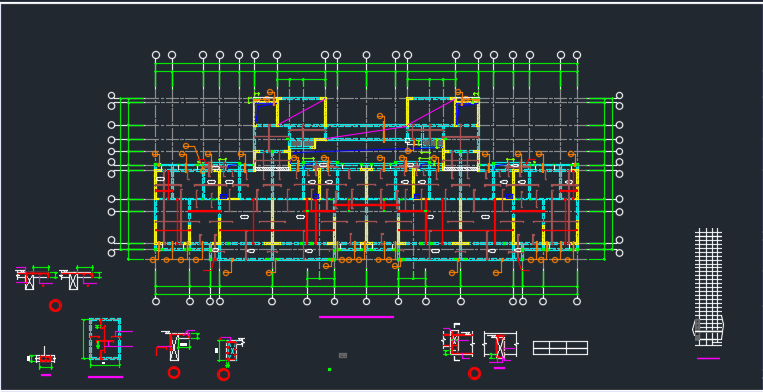Viewport: 763px width, 392px height.
Task: Select the red circle under the paired beam details
Action: click(x=55, y=305)
